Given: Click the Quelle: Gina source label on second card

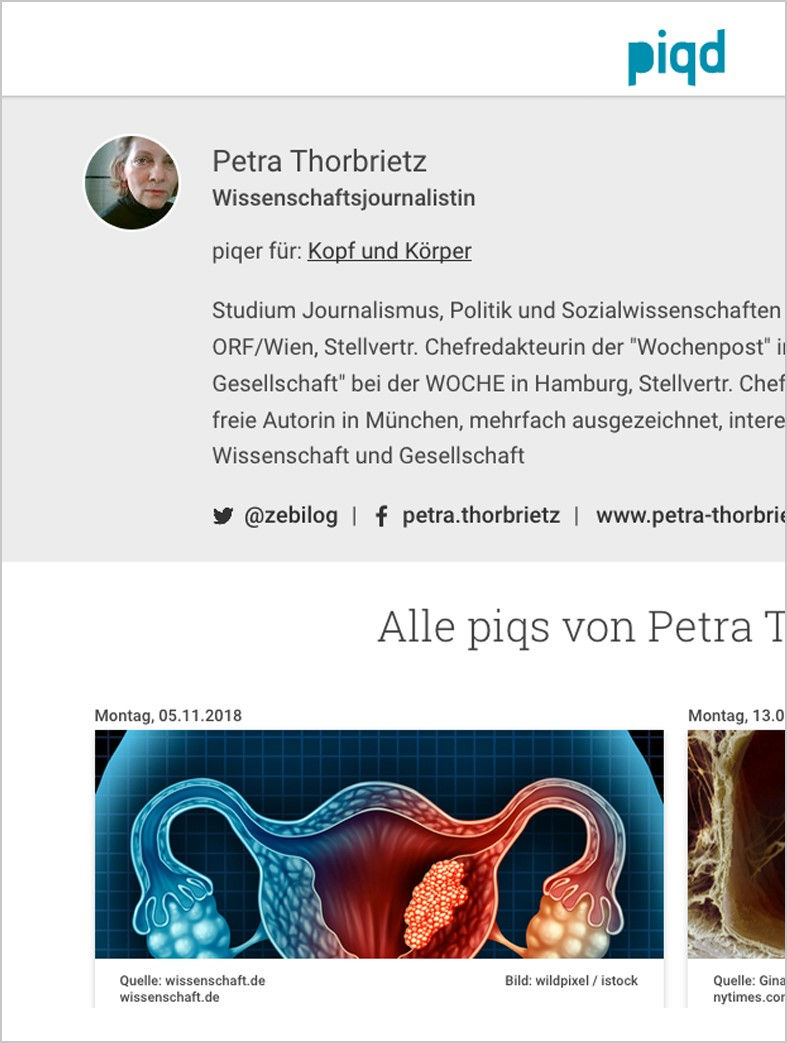Looking at the screenshot, I should click(749, 980).
